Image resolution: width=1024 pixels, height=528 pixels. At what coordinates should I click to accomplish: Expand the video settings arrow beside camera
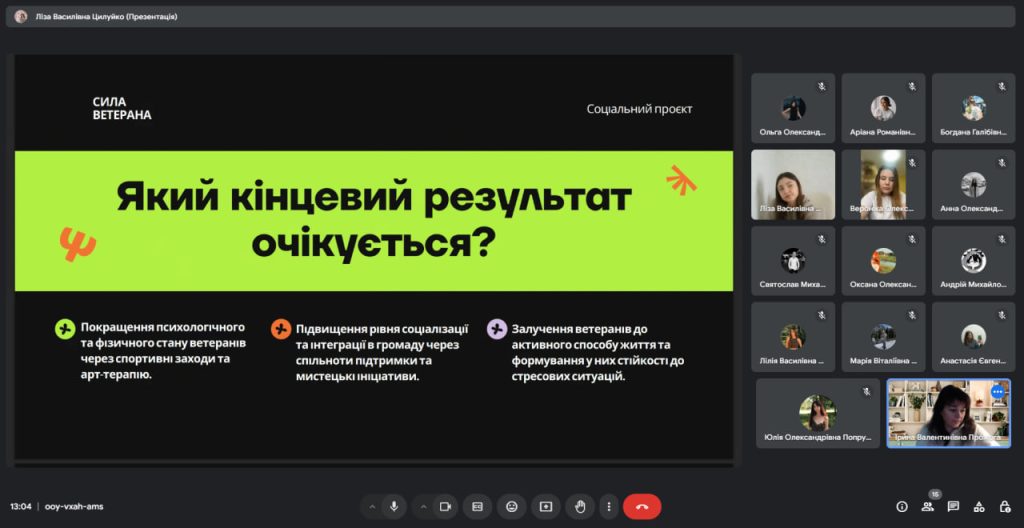coord(421,507)
